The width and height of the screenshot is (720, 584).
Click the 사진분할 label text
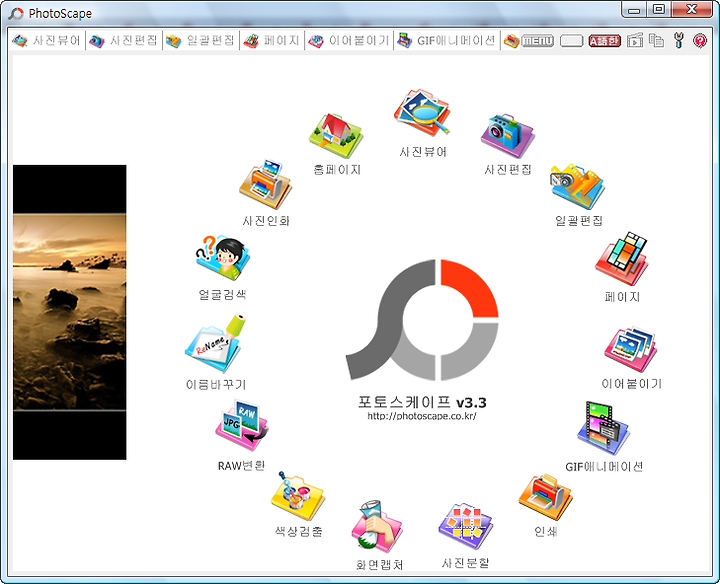point(465,562)
